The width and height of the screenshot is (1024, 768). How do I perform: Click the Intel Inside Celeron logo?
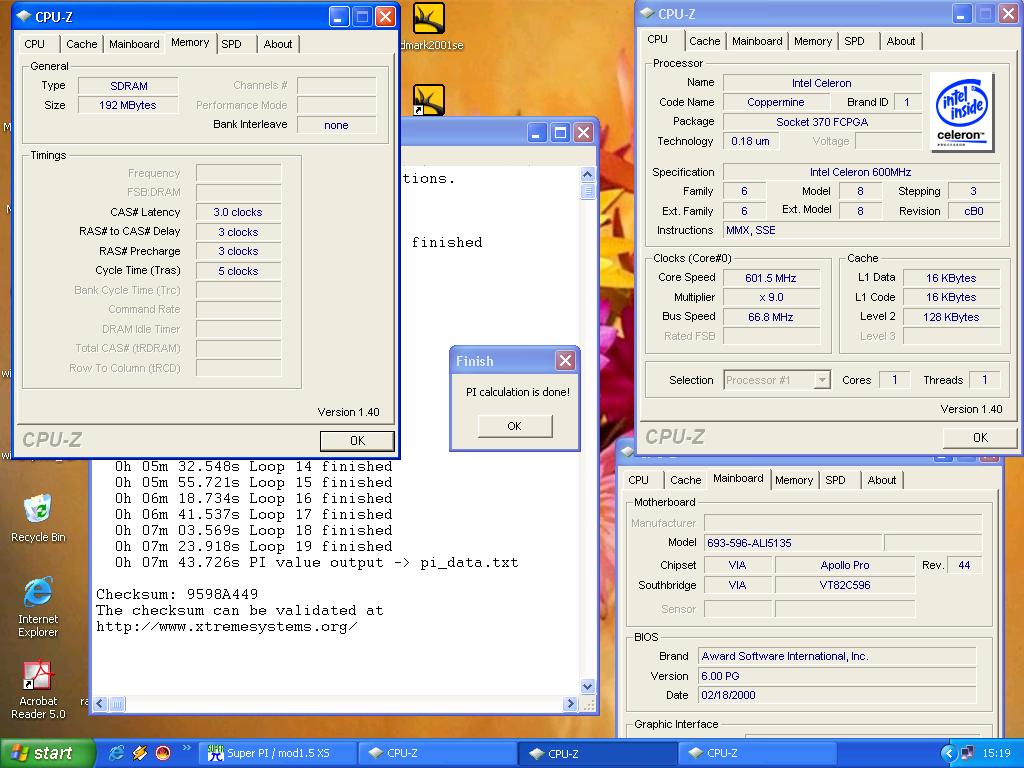point(961,112)
